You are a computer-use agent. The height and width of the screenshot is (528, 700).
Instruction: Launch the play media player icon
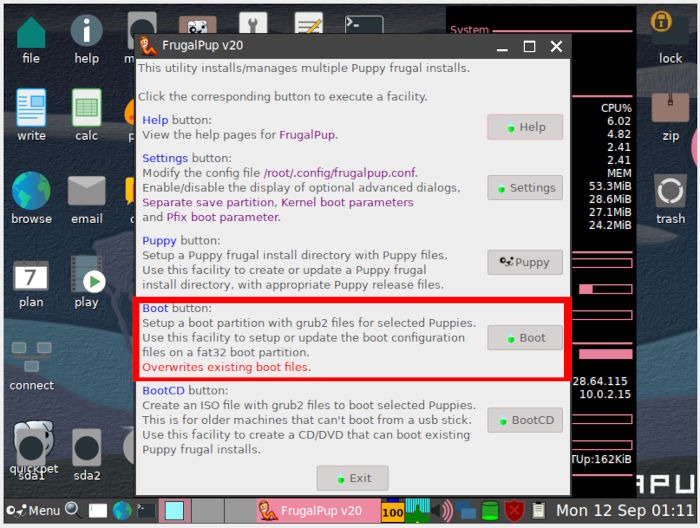pos(88,274)
